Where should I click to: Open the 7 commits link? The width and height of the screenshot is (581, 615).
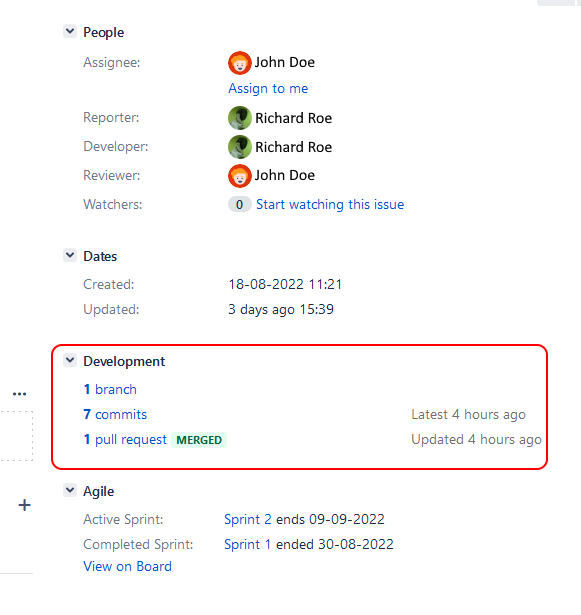115,415
